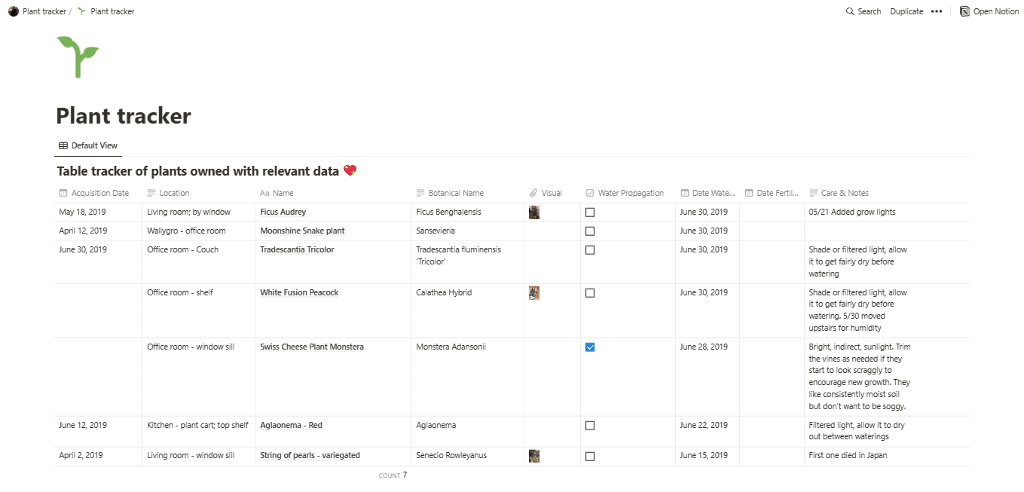Uncheck Water Propagation for Swiss Cheese Plant
This screenshot has height=492, width=1024.
click(590, 347)
